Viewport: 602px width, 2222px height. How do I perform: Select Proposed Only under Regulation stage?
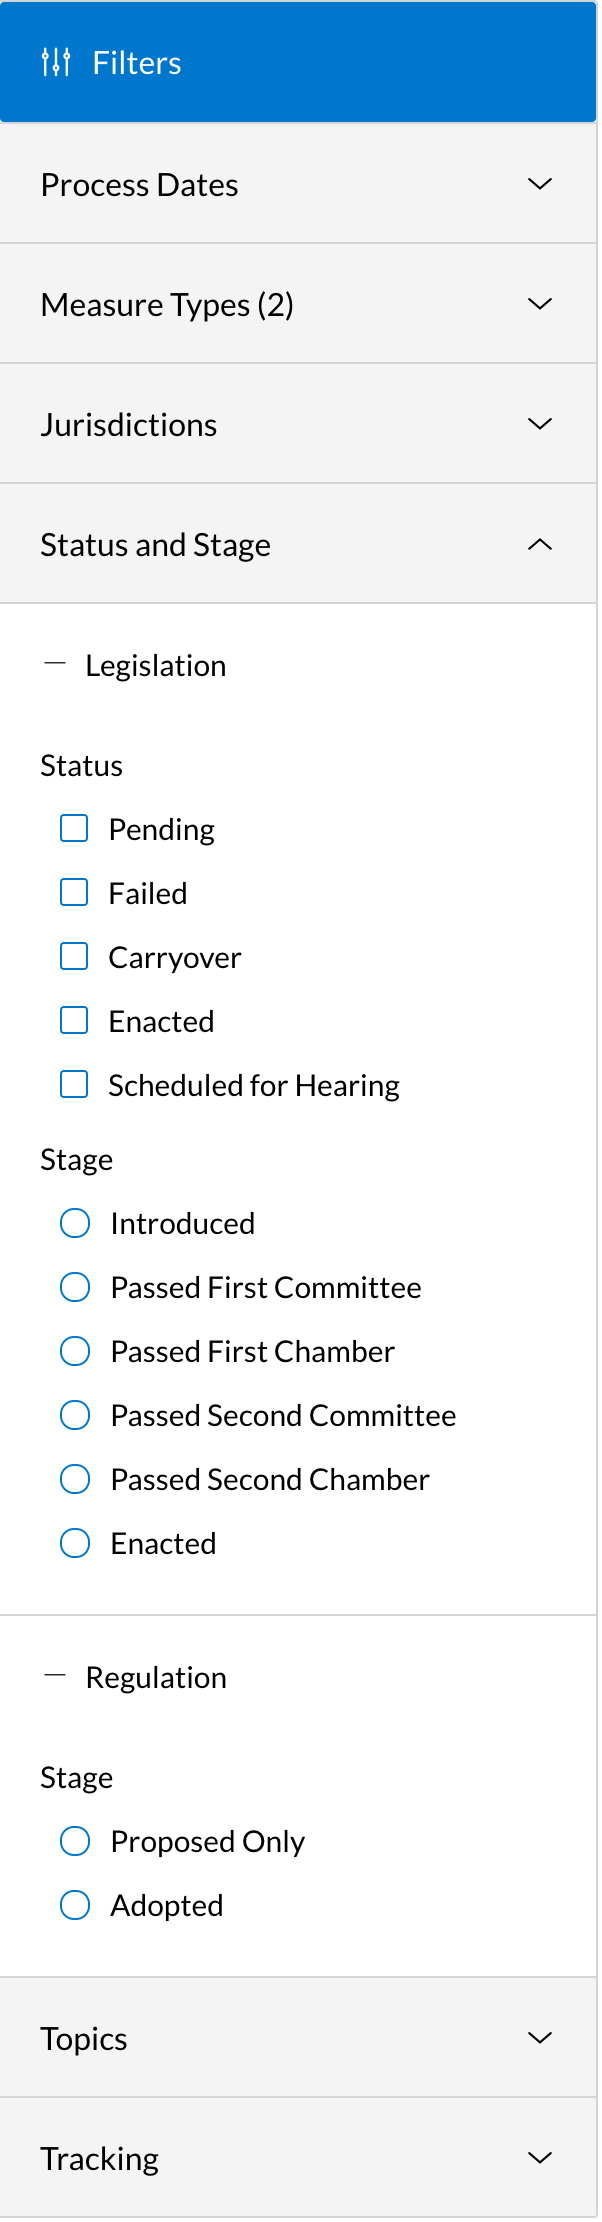[75, 1840]
